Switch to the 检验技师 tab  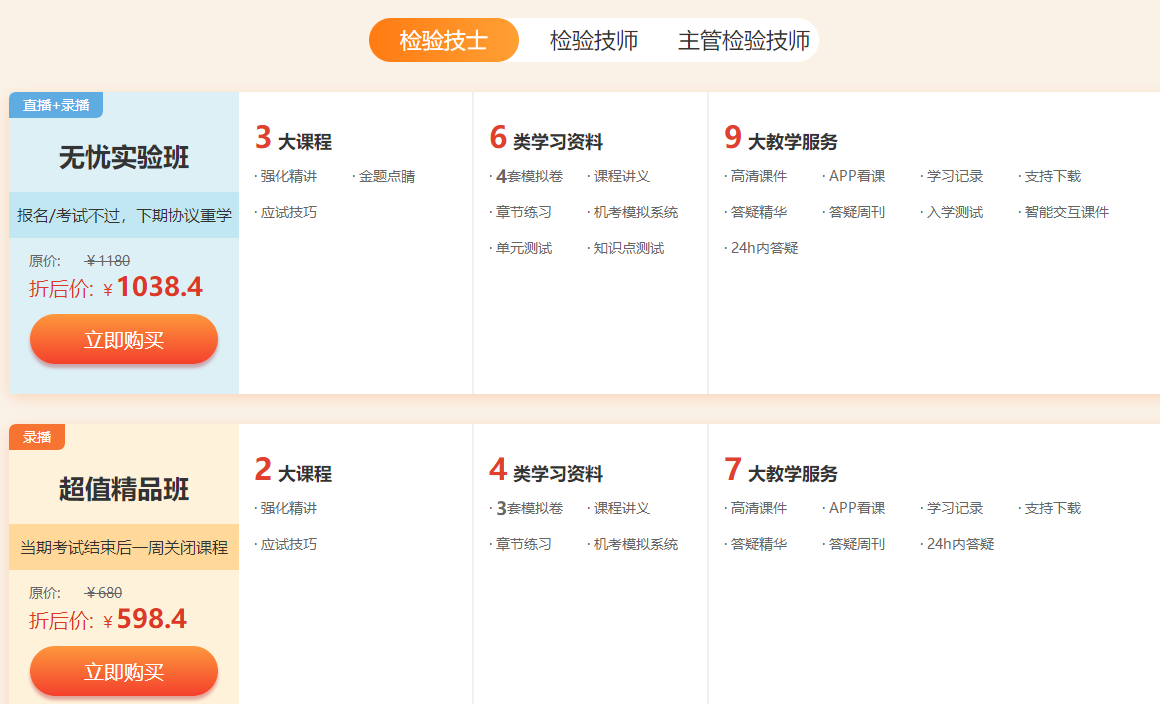click(x=594, y=41)
